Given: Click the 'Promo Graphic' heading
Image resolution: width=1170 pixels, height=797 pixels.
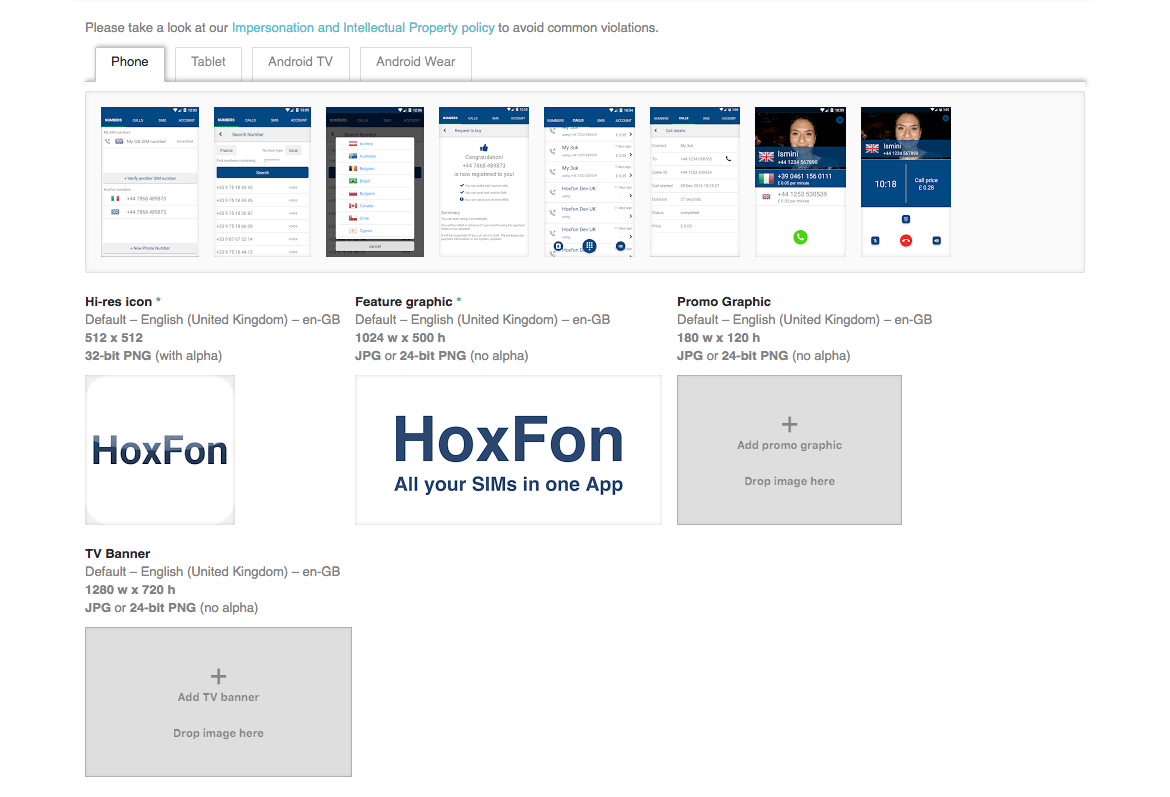Looking at the screenshot, I should [x=724, y=301].
